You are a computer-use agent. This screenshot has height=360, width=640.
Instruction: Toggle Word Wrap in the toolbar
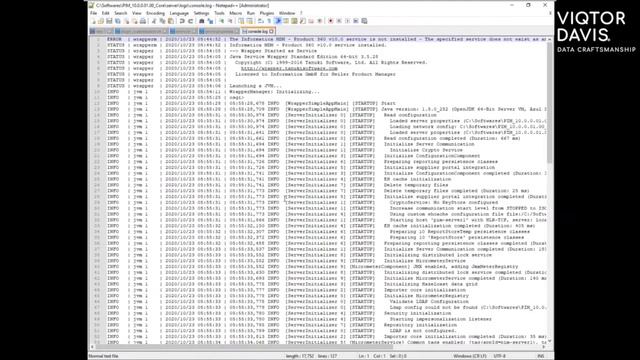(260, 21)
